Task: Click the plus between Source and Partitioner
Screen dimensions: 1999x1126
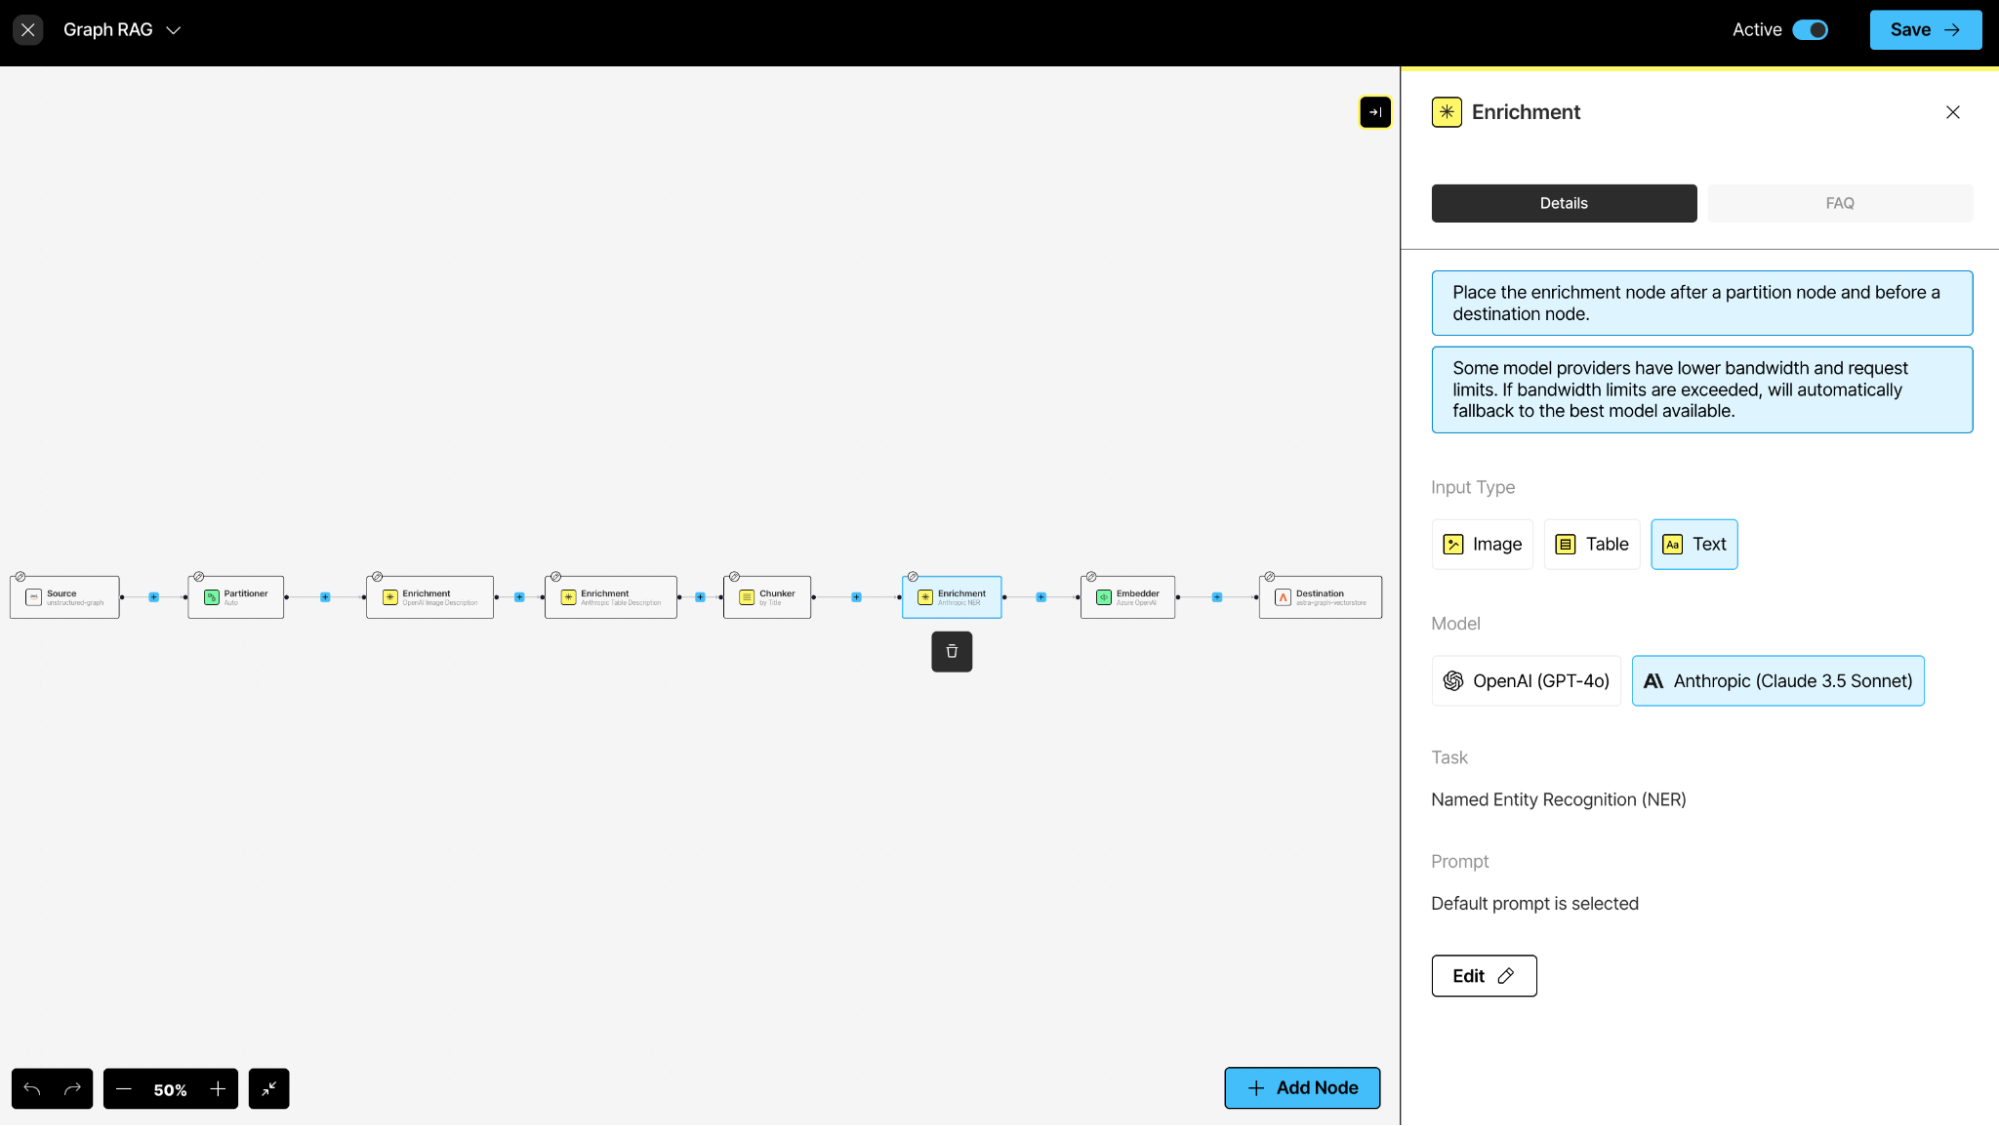Action: pyautogui.click(x=153, y=597)
